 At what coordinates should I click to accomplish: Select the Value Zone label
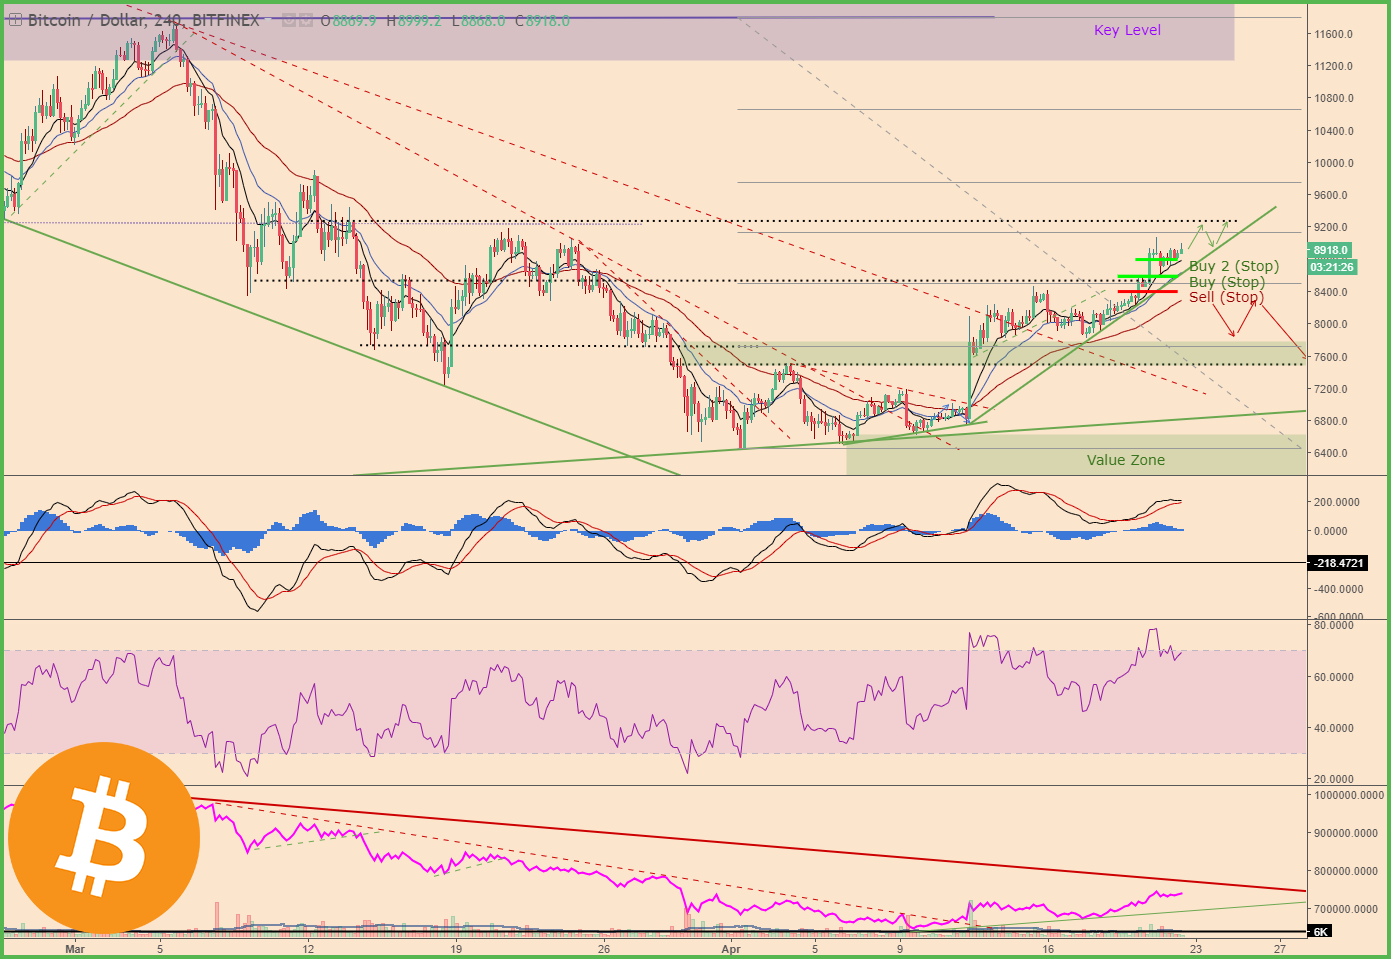(x=1126, y=460)
